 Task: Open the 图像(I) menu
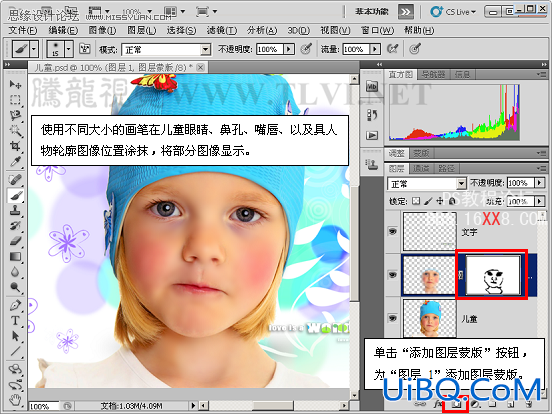pyautogui.click(x=102, y=31)
